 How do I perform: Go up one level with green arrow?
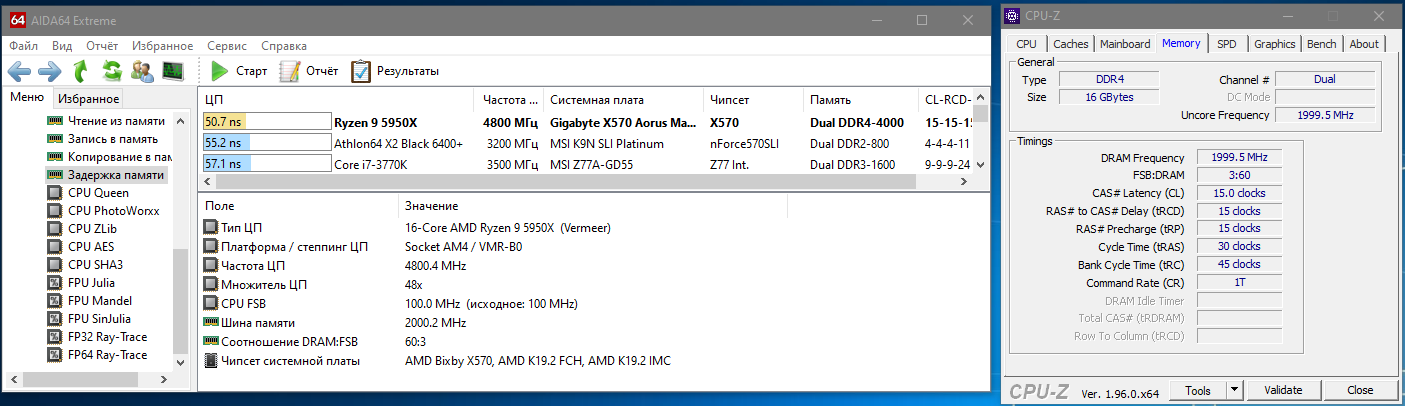pos(81,71)
